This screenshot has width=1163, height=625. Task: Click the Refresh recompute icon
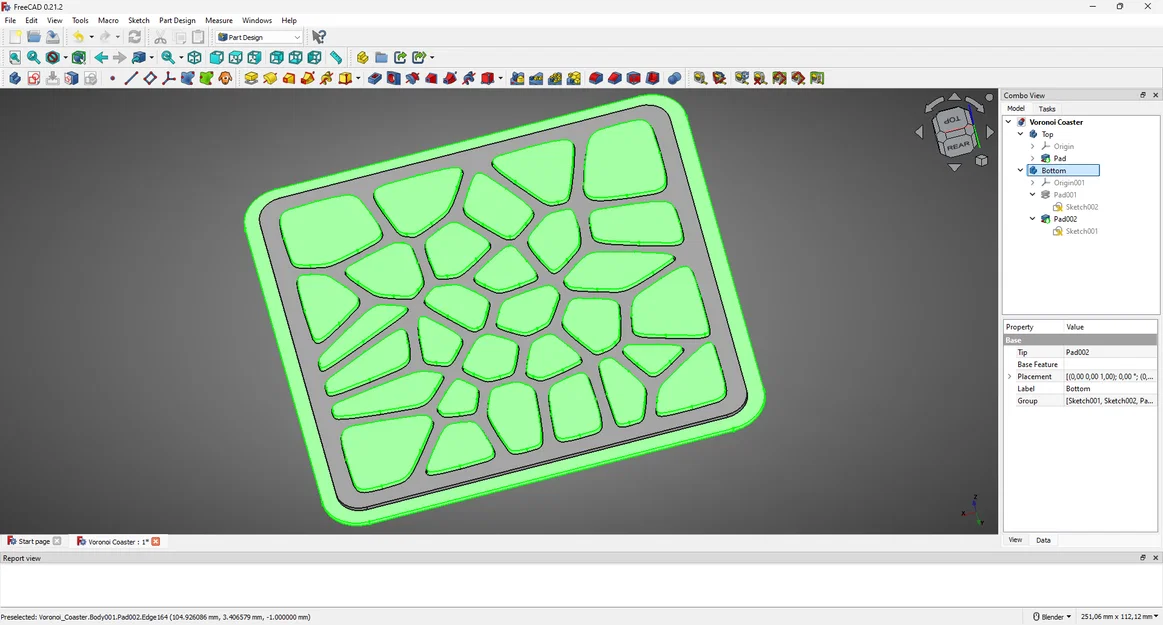134,37
